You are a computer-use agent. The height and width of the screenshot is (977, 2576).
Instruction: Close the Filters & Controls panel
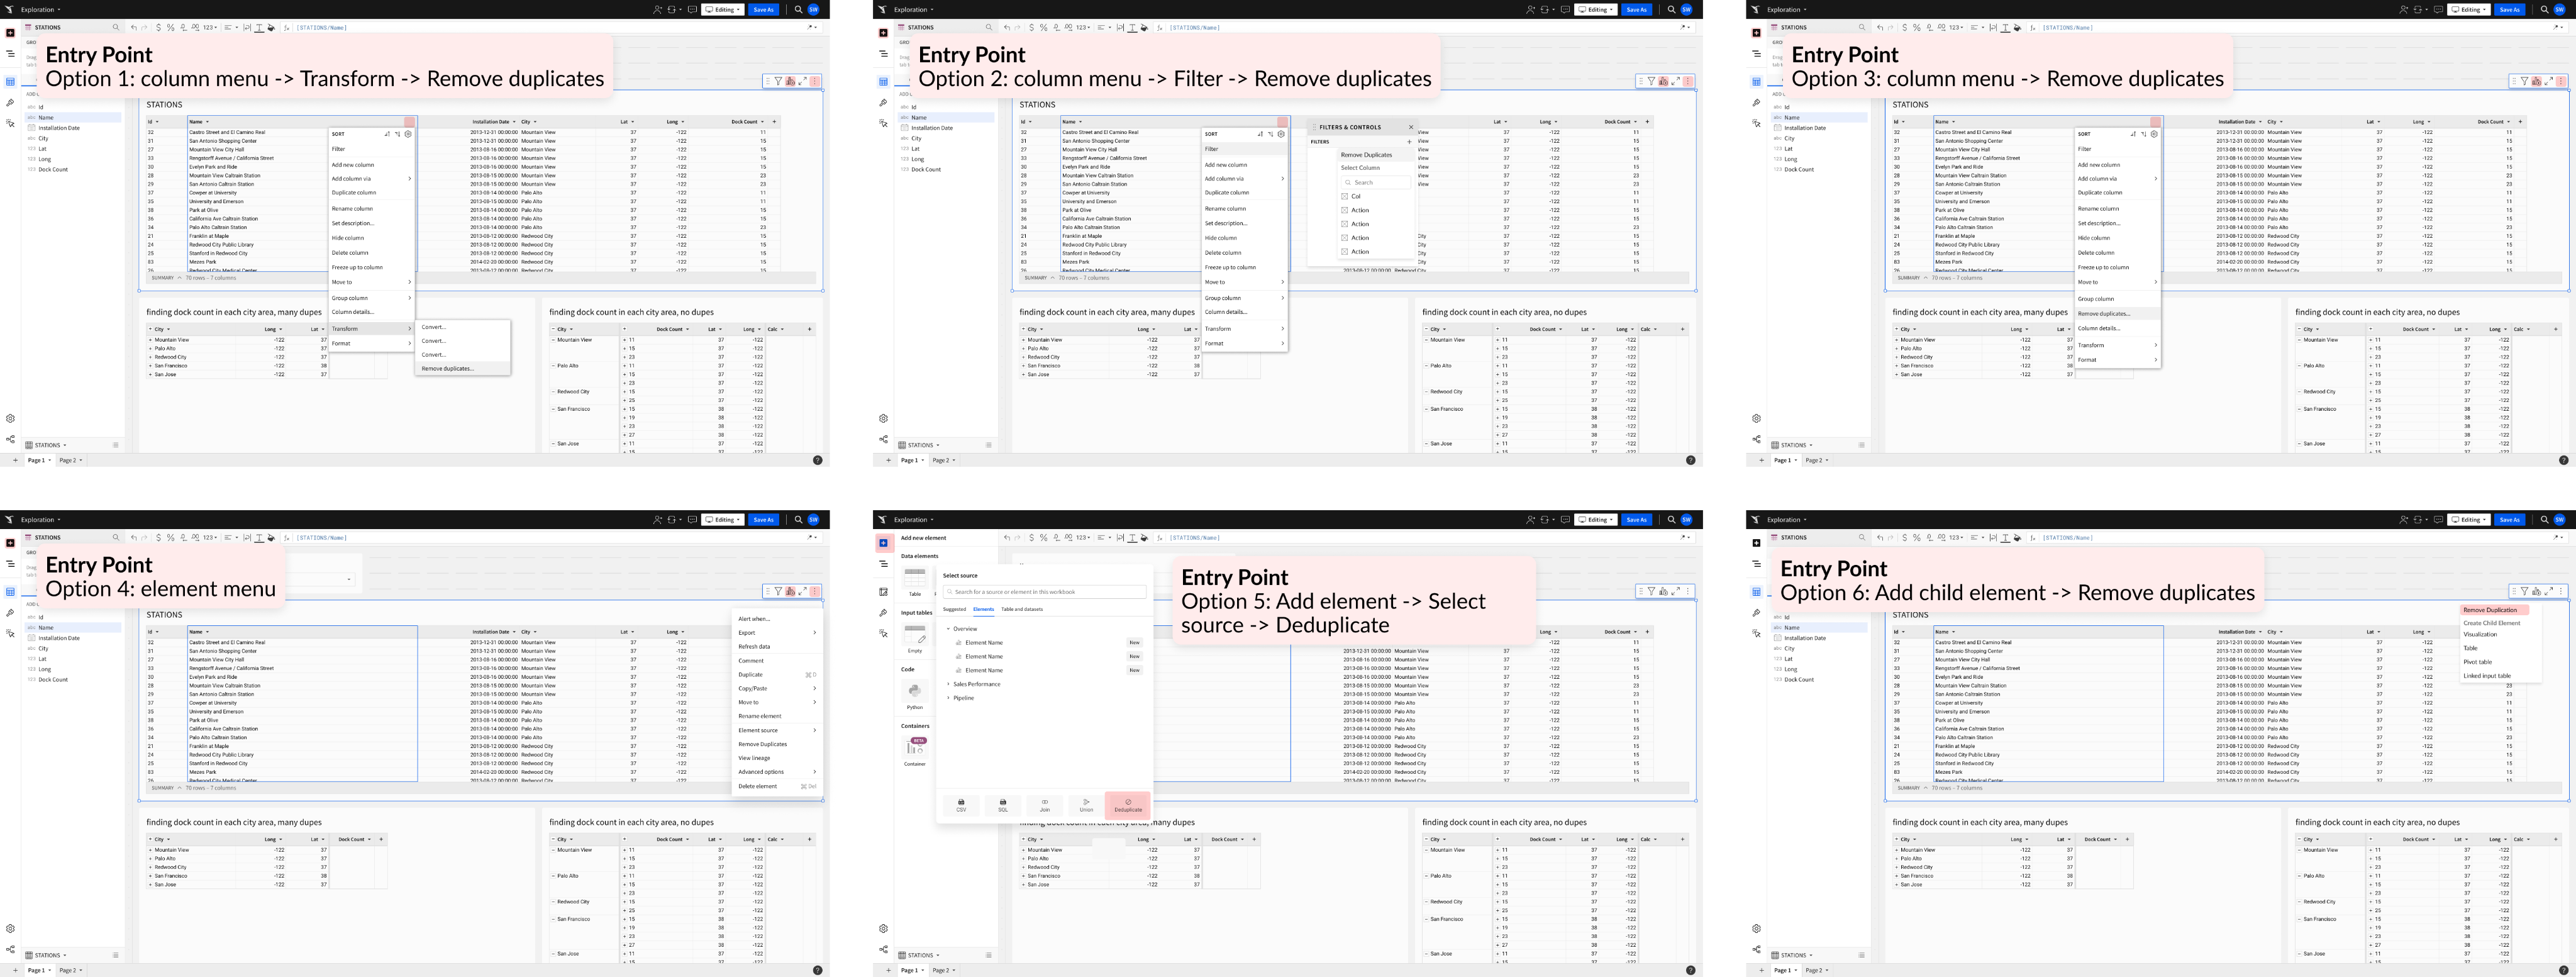click(x=1411, y=127)
